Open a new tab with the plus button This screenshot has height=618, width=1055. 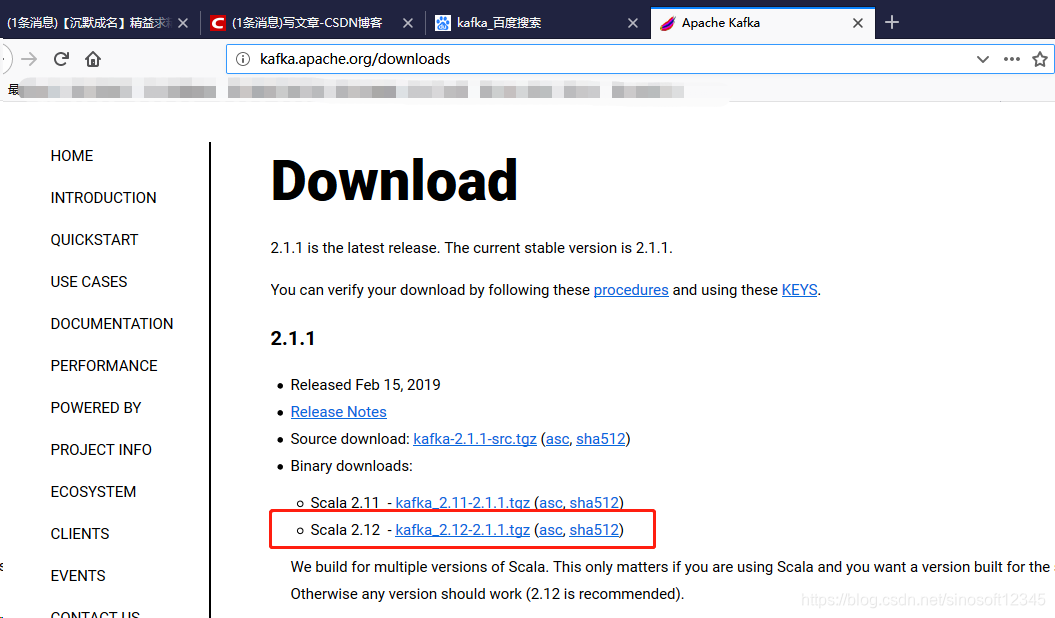(x=892, y=22)
